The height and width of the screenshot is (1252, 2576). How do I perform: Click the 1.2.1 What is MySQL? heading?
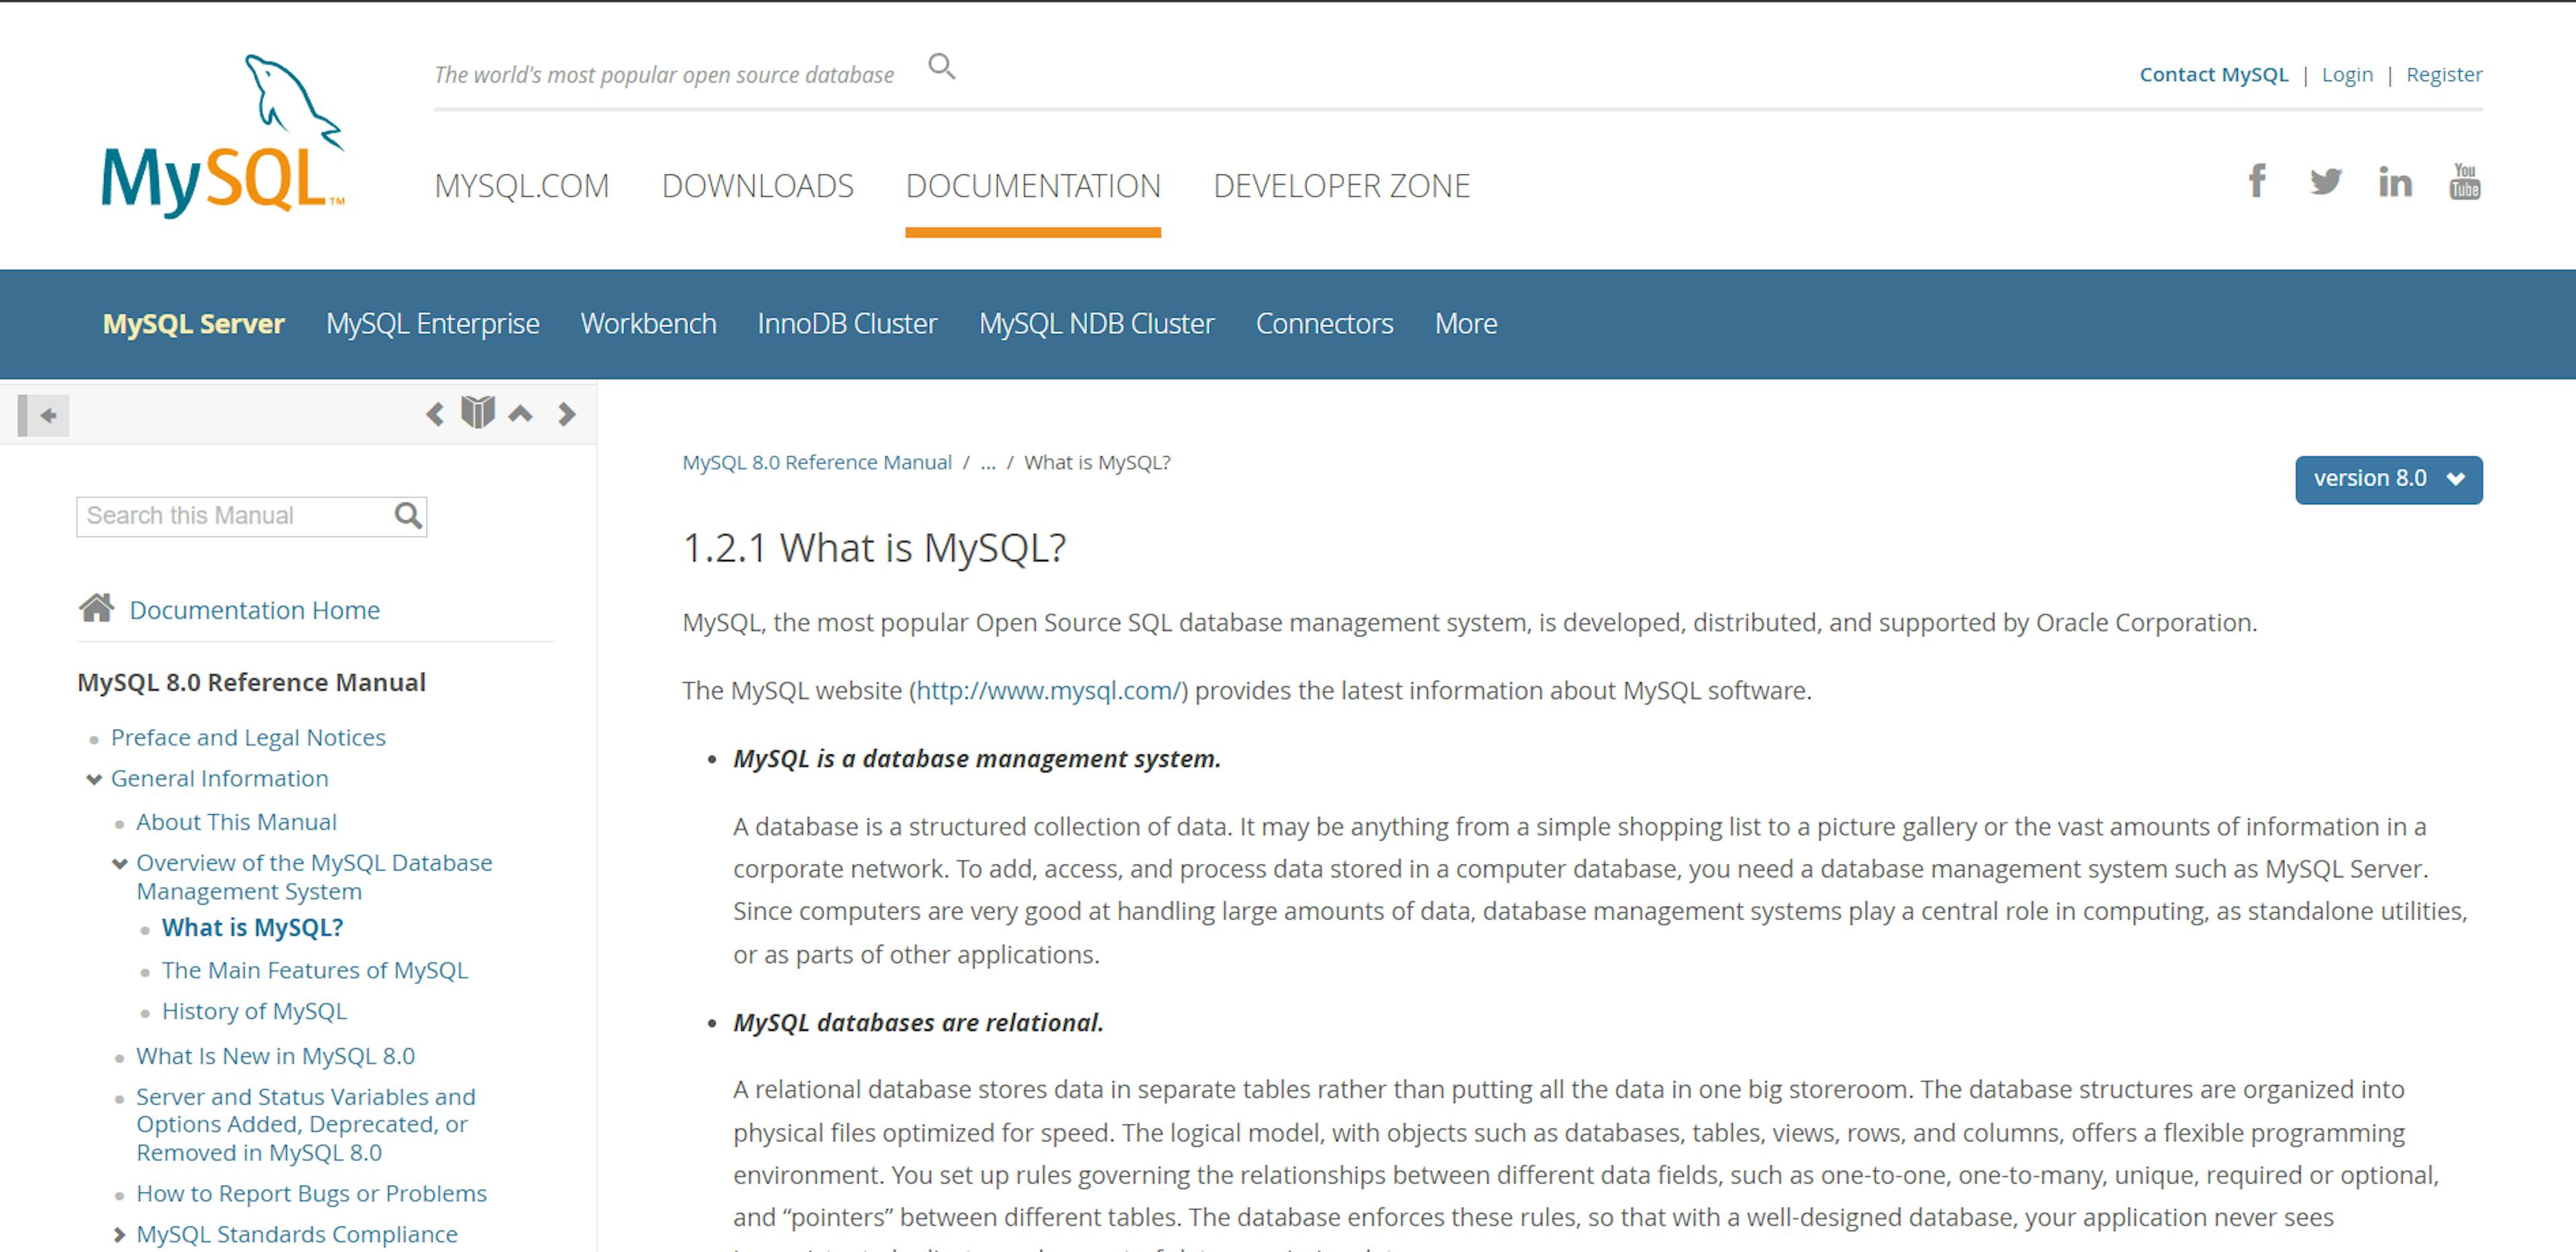click(x=874, y=548)
